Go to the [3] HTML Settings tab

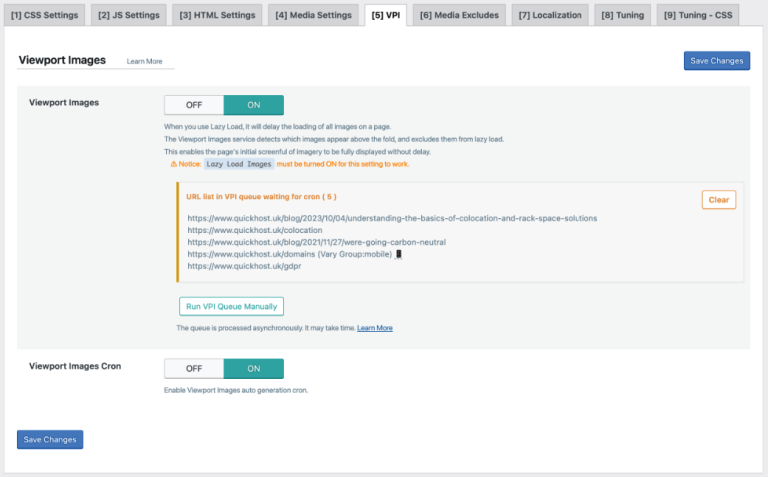click(217, 15)
